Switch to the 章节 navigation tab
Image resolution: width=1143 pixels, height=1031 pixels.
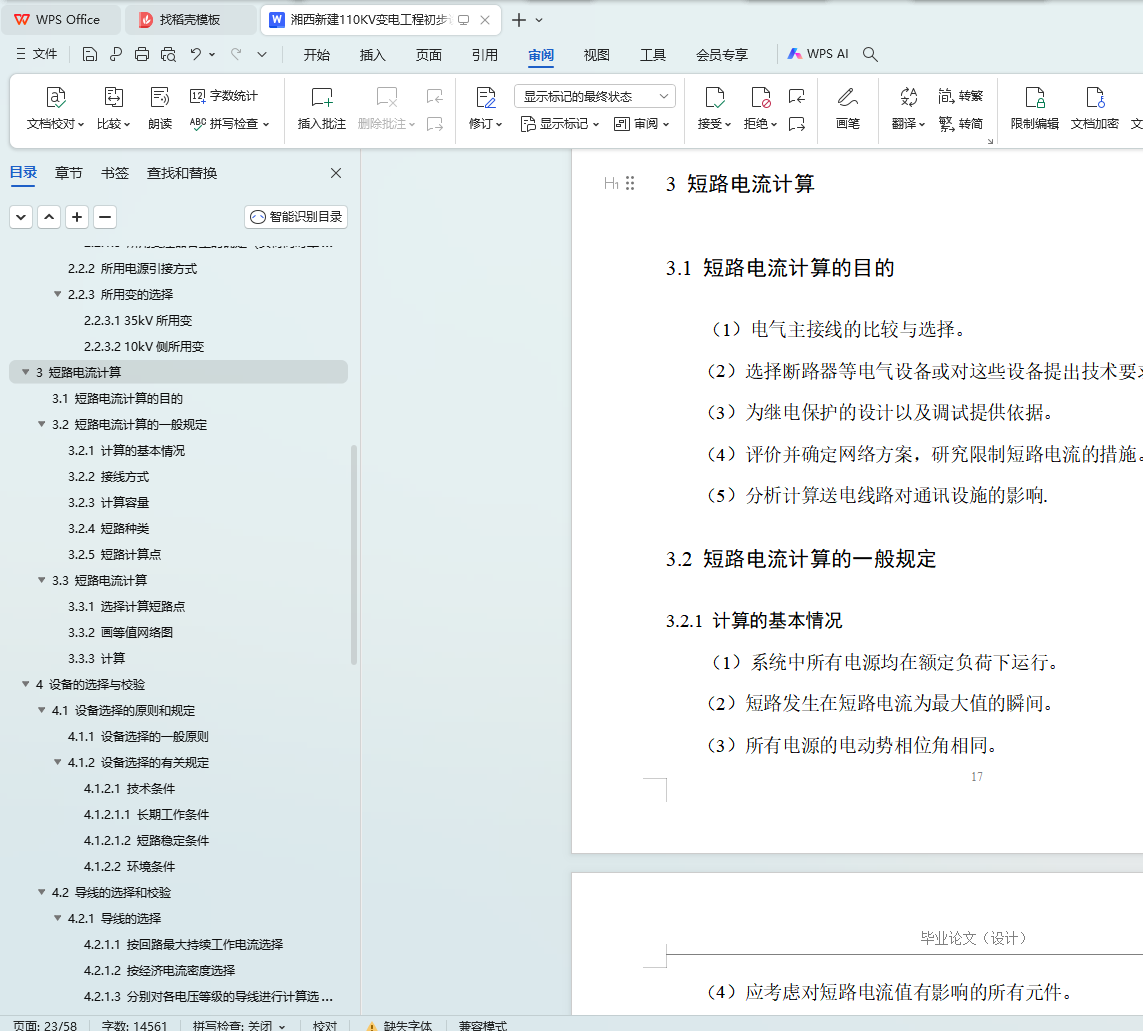click(69, 173)
